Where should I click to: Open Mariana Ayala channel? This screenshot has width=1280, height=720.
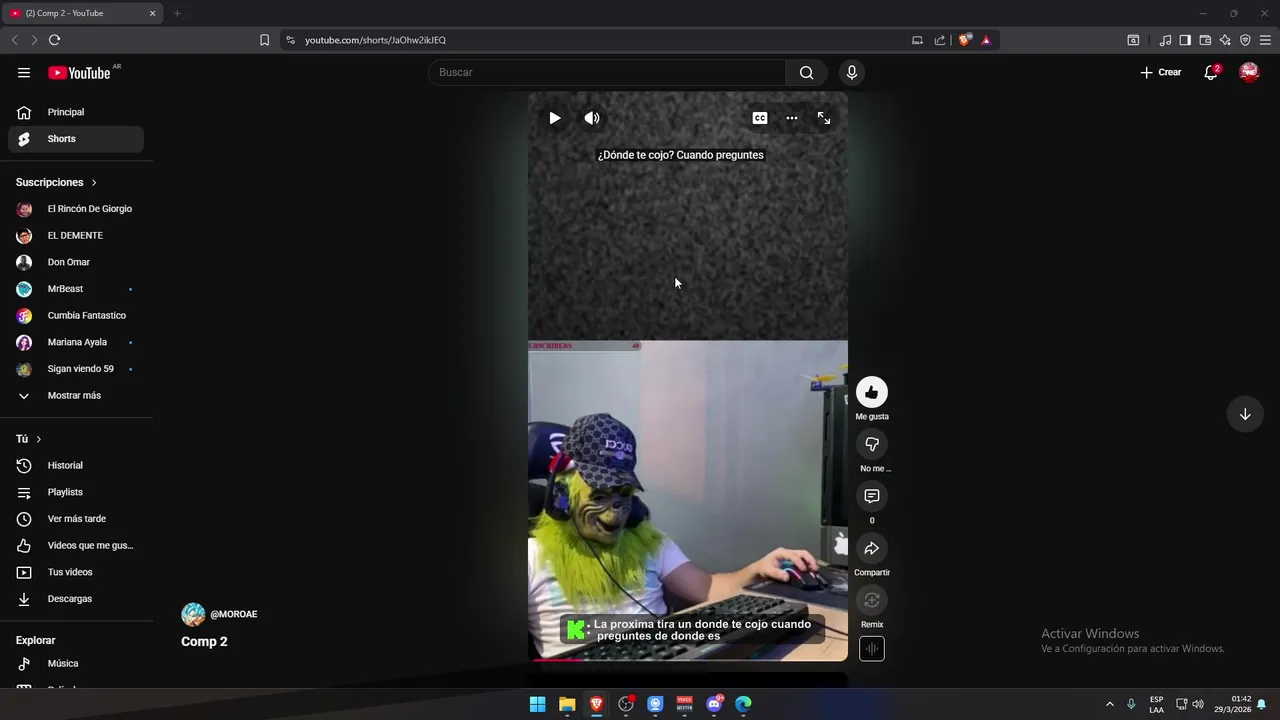tap(76, 342)
